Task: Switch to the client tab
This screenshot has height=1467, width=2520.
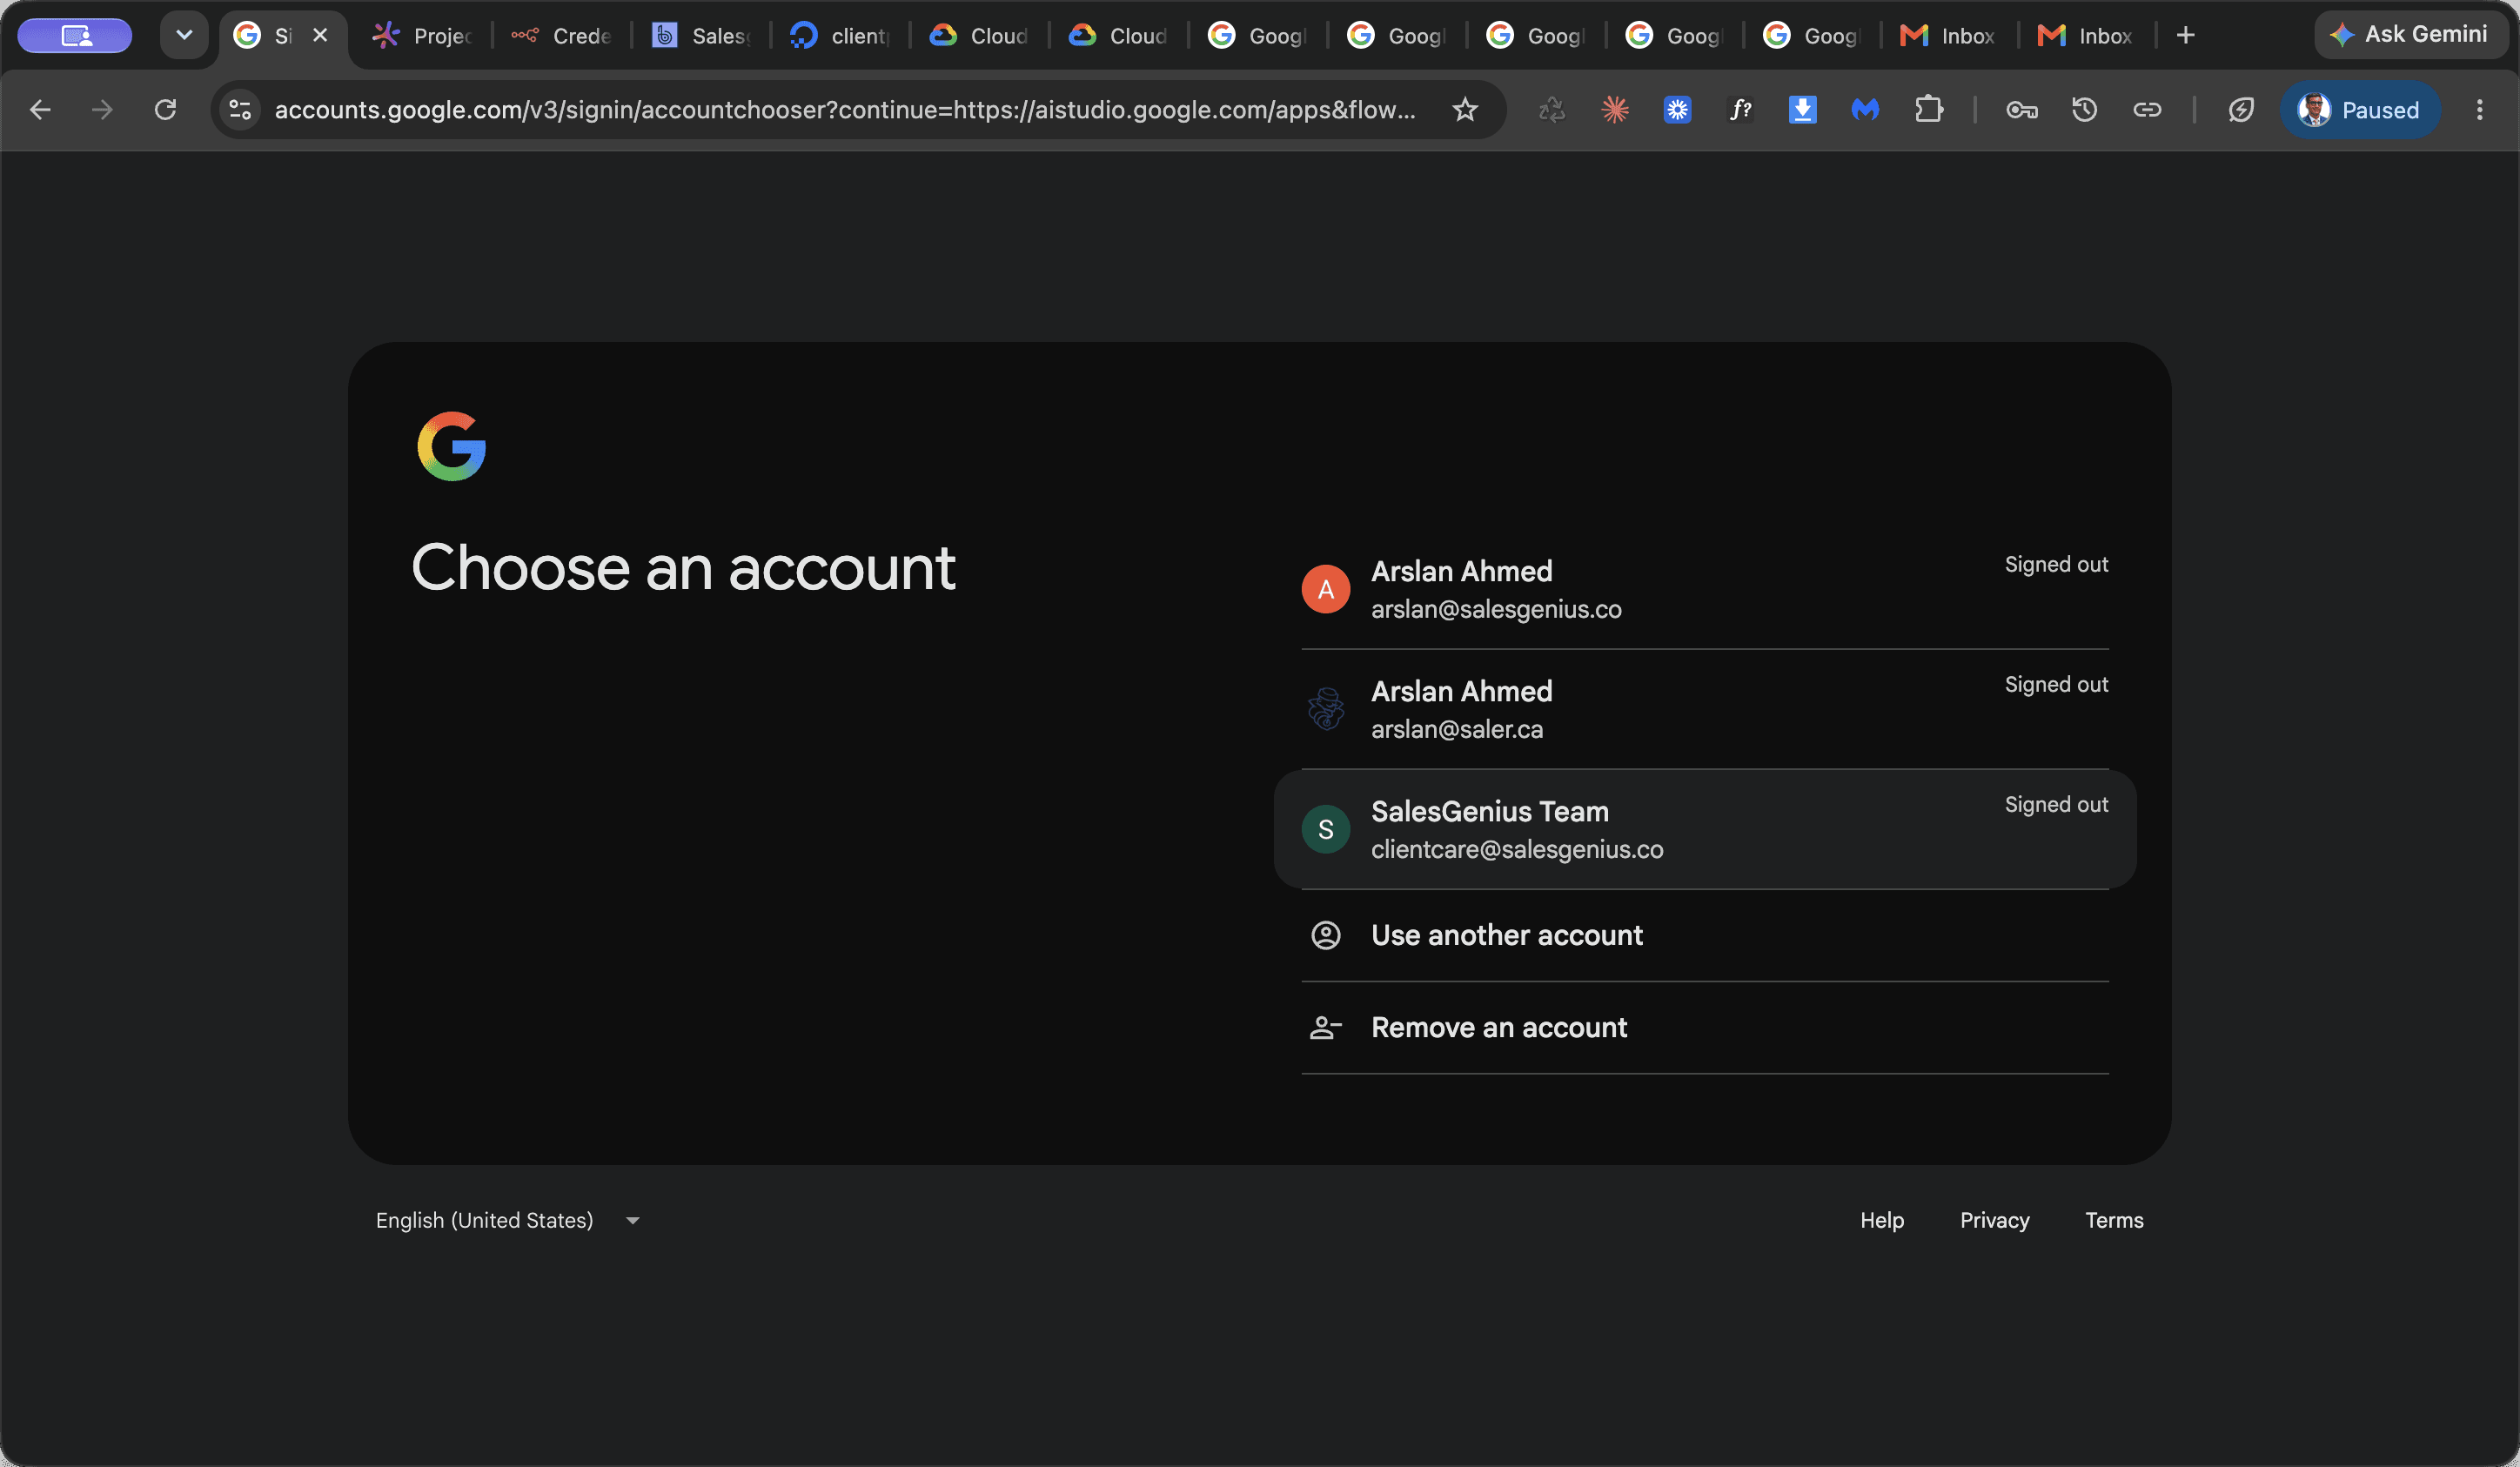Action: [839, 36]
